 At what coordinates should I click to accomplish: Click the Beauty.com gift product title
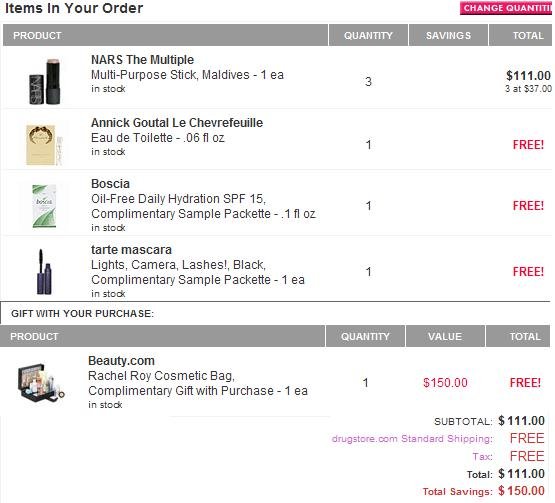(121, 361)
